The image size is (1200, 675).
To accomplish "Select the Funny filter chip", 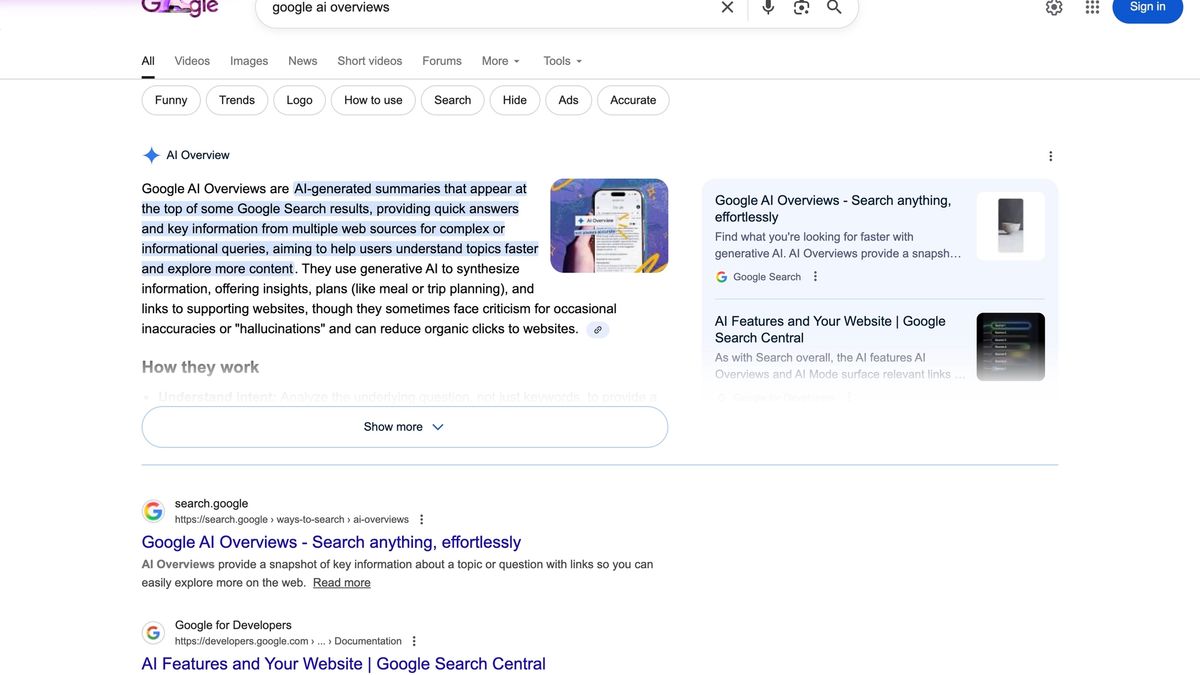I will click(x=171, y=100).
